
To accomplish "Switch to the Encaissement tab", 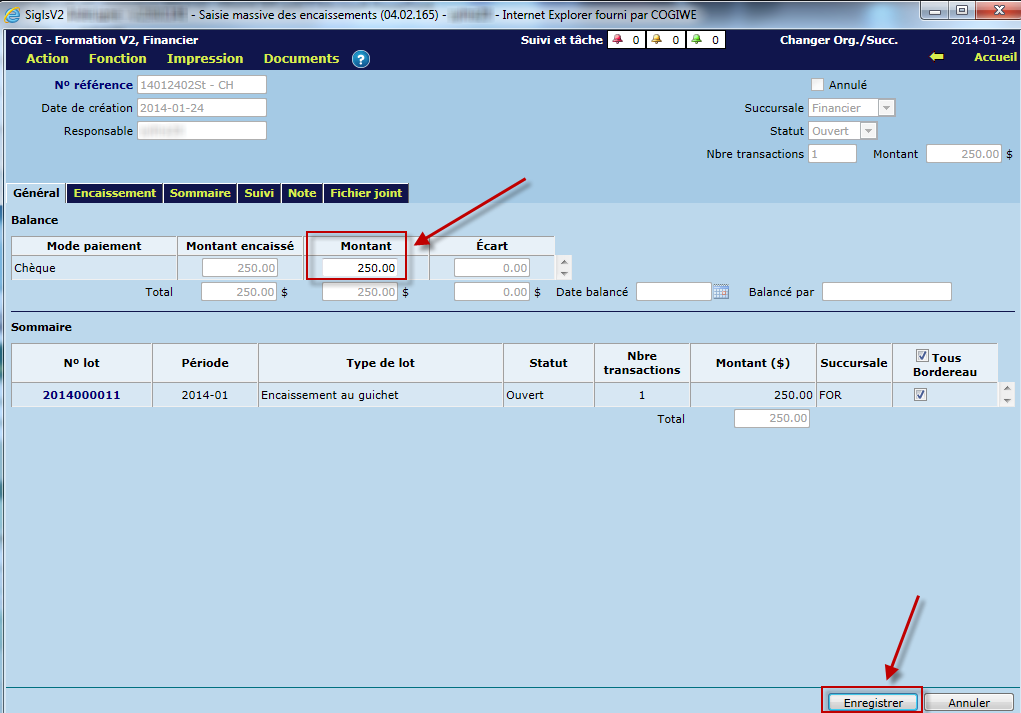I will pos(115,193).
